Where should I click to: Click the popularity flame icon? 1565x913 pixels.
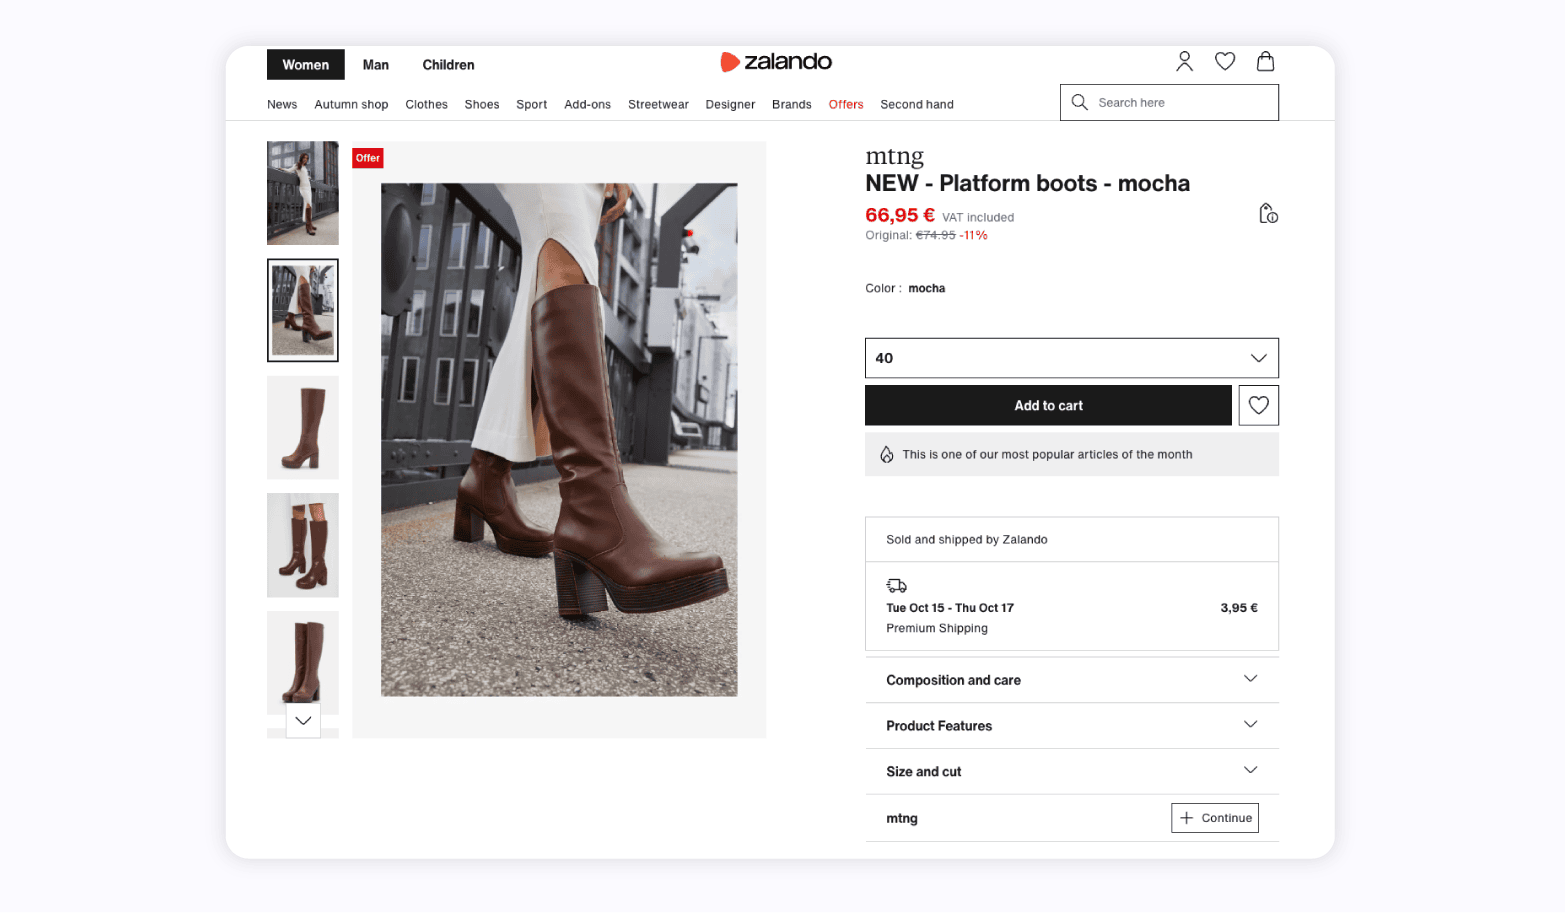coord(887,453)
